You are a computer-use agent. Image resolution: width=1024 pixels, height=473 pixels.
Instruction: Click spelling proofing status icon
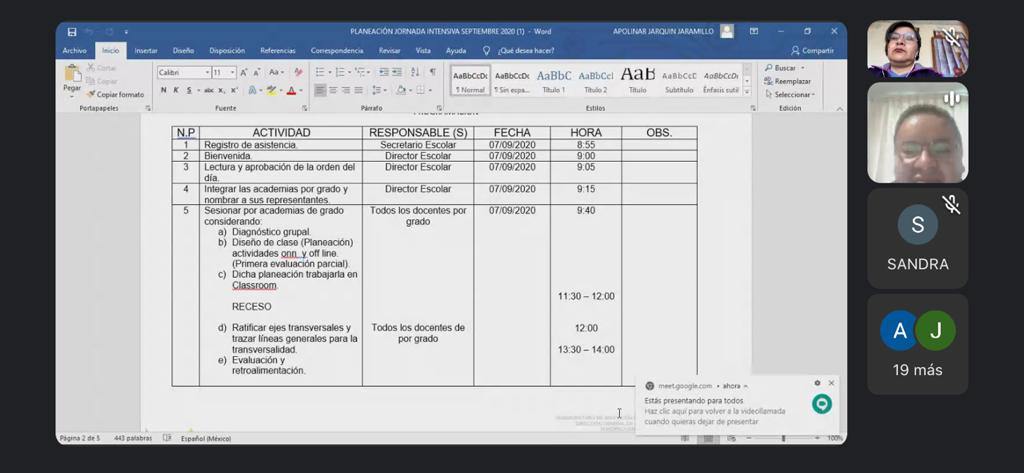click(x=167, y=438)
